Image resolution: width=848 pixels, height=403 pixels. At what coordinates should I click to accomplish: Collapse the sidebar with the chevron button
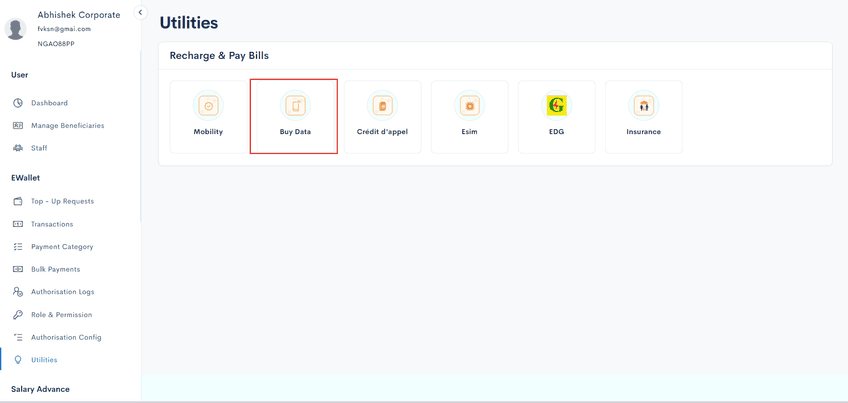coord(140,12)
